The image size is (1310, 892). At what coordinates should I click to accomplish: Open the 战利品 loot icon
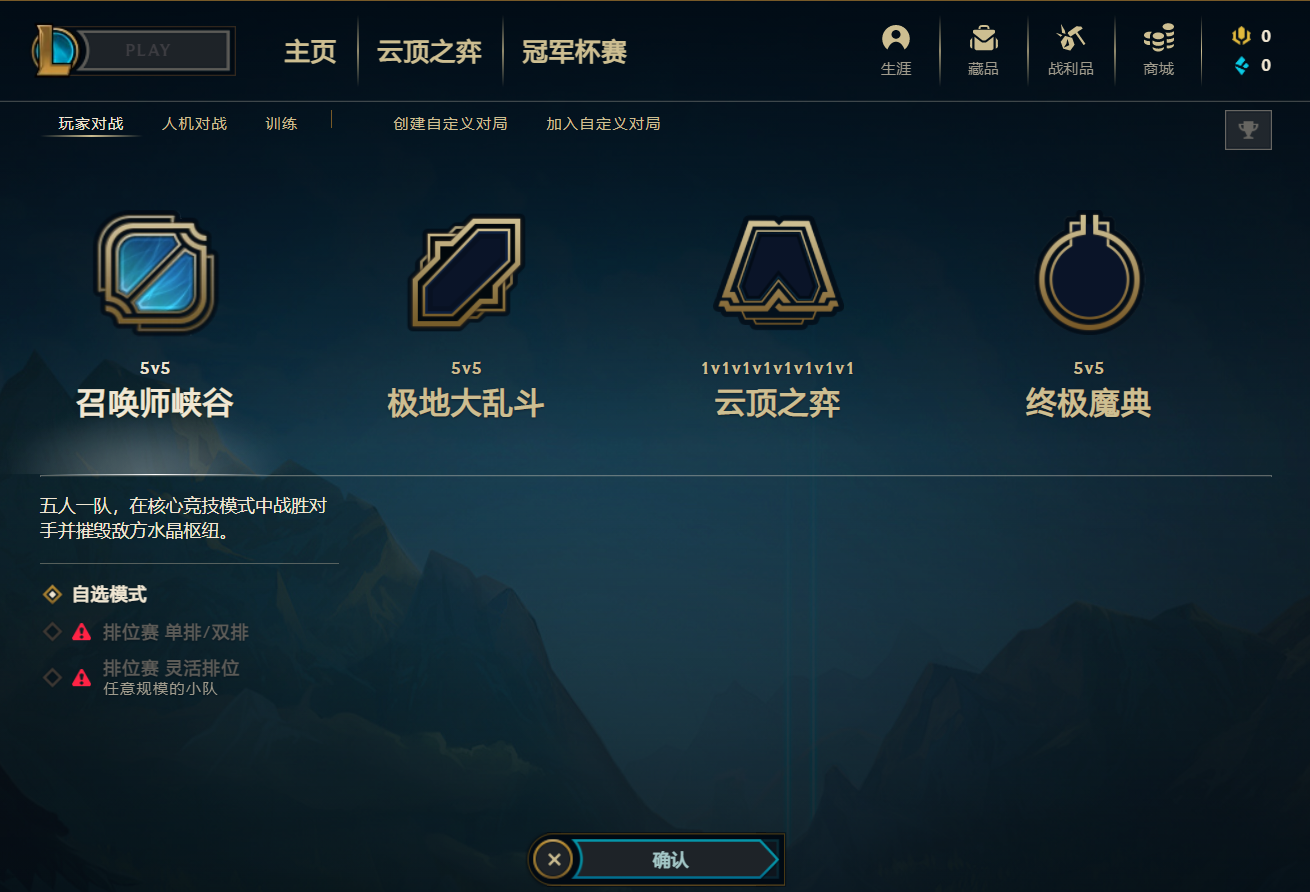tap(1071, 39)
